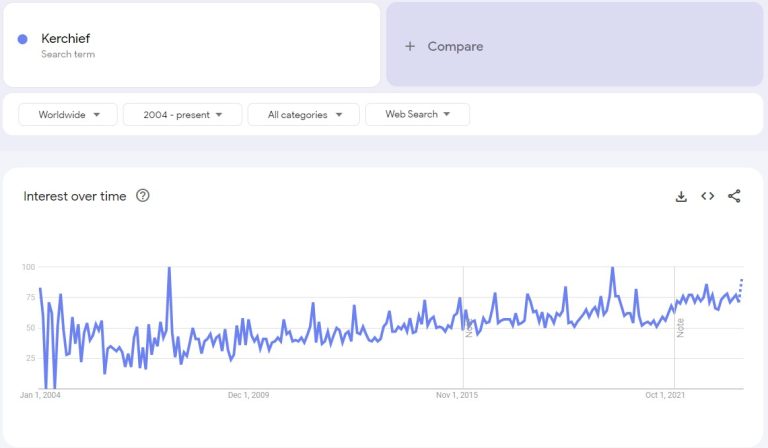Open the Web Search type dropdown

(x=417, y=115)
